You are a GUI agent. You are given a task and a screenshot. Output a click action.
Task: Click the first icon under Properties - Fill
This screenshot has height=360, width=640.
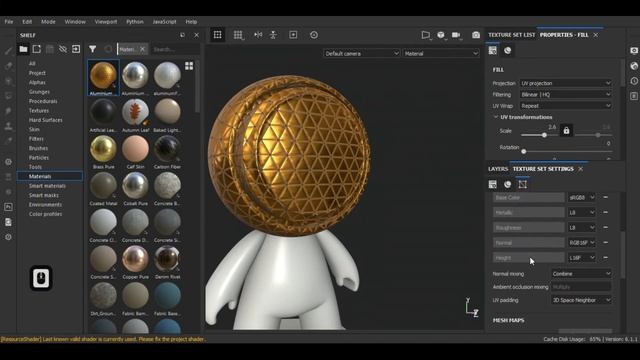[493, 50]
